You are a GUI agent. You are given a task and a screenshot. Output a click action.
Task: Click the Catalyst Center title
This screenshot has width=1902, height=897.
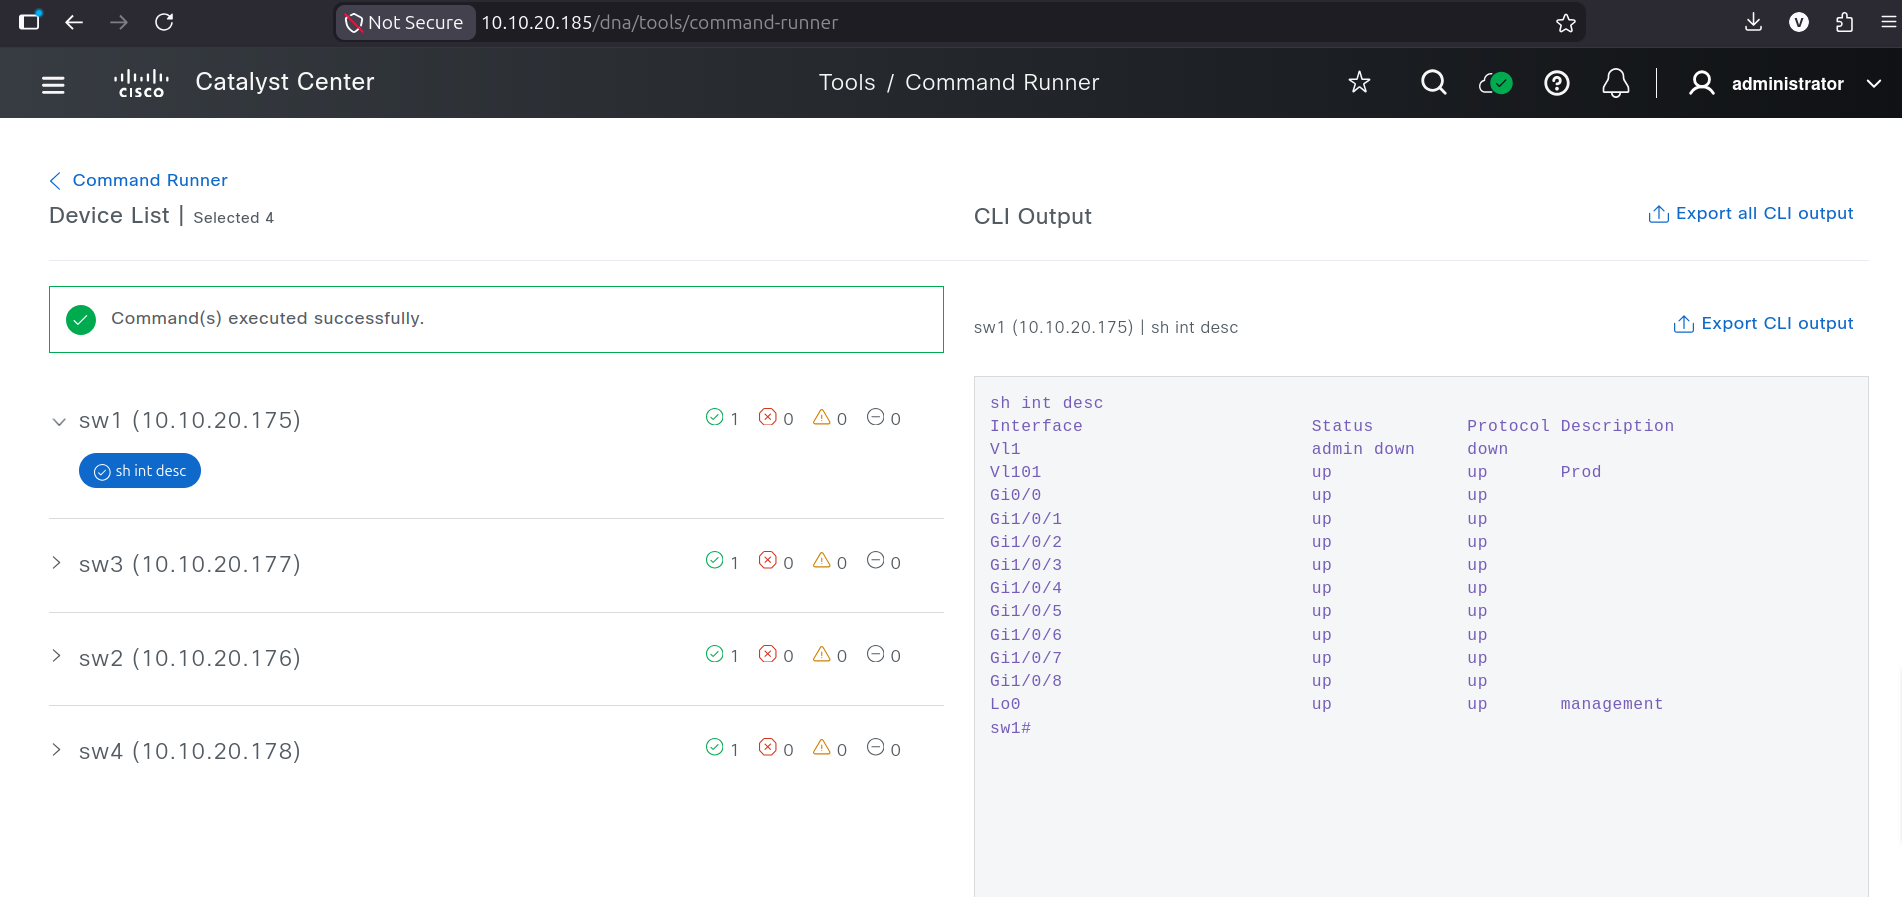click(285, 82)
